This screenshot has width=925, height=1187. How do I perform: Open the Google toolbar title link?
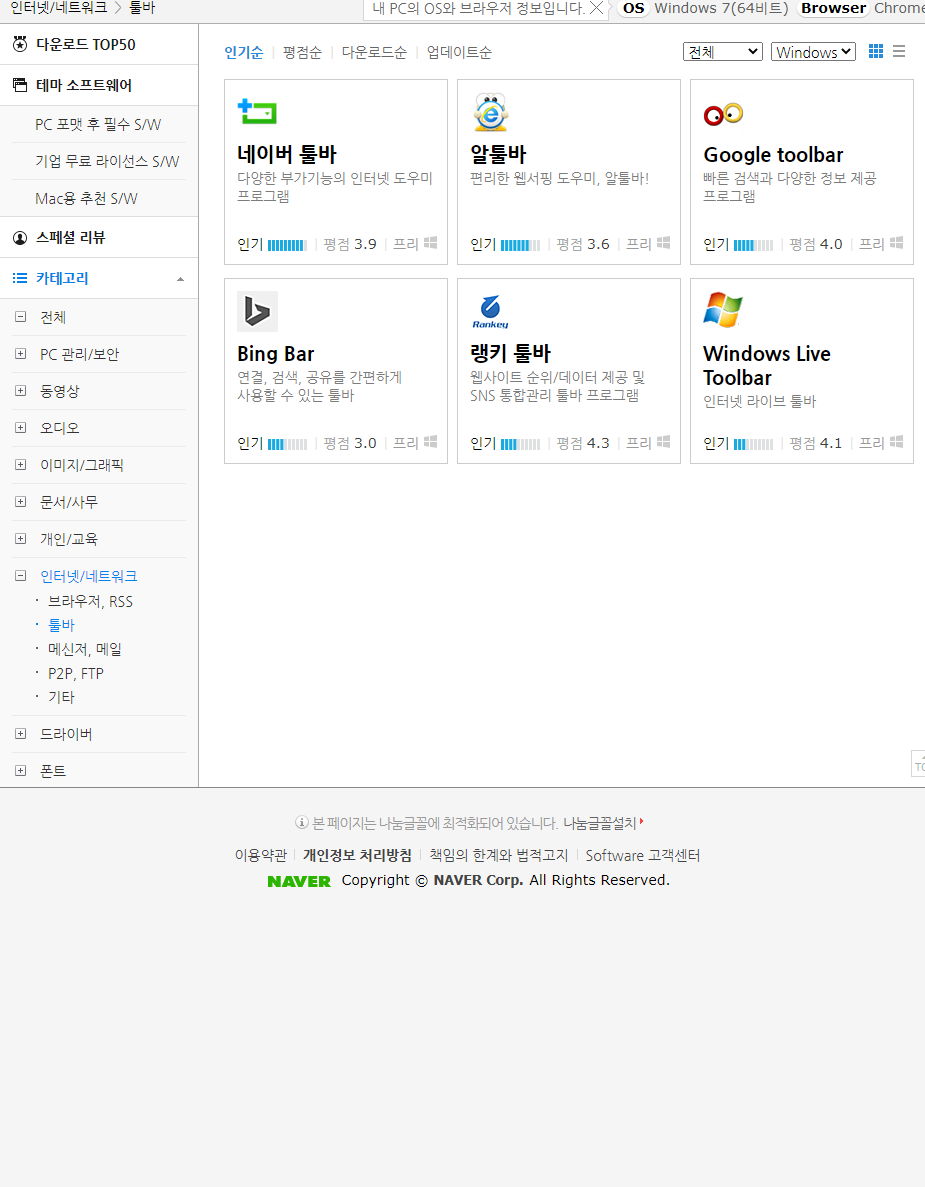coord(773,155)
